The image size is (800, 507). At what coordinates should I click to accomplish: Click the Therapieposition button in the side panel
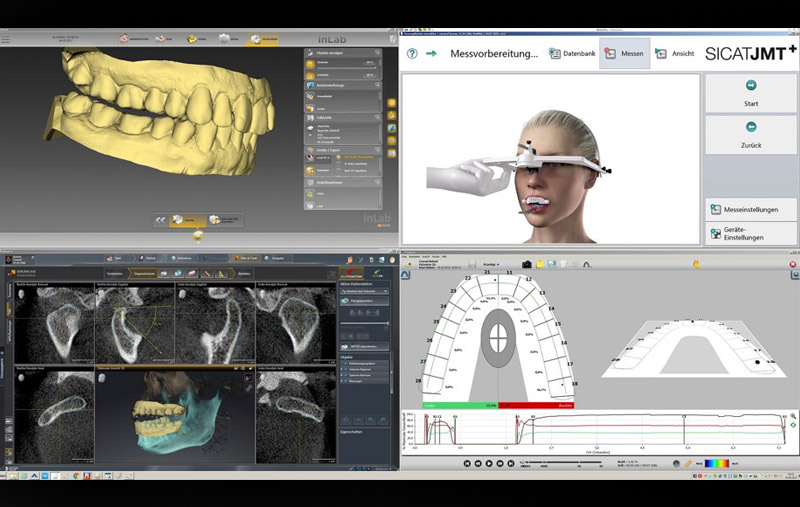pos(364,301)
